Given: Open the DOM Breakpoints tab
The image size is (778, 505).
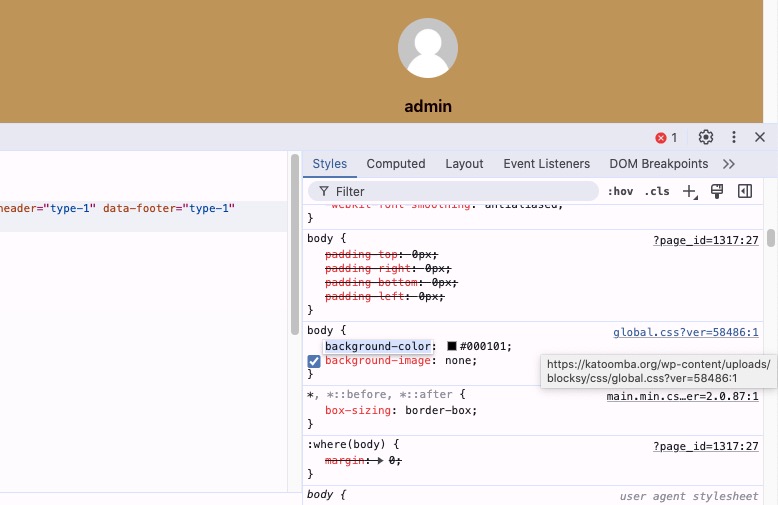Looking at the screenshot, I should coord(658,164).
